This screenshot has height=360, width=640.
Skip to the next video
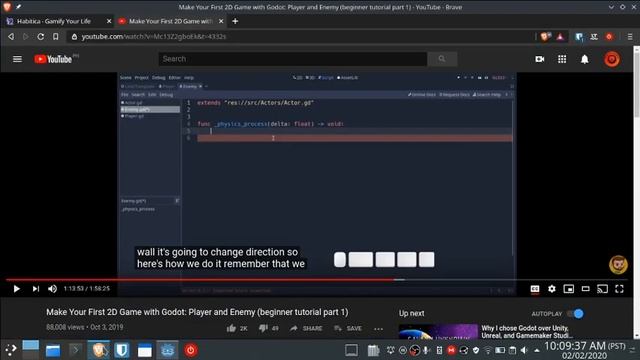click(36, 289)
